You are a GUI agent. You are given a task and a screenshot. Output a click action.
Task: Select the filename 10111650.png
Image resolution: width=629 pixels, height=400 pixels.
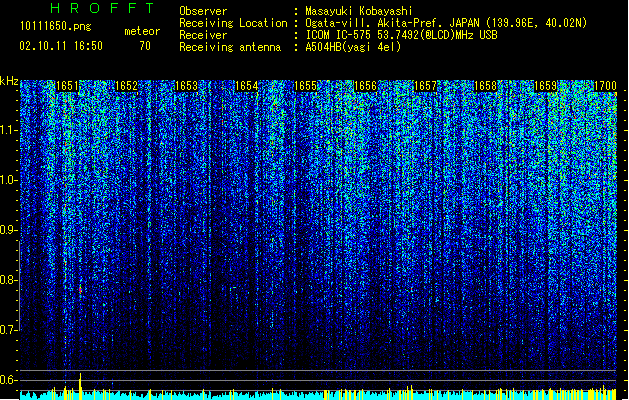click(x=55, y=26)
